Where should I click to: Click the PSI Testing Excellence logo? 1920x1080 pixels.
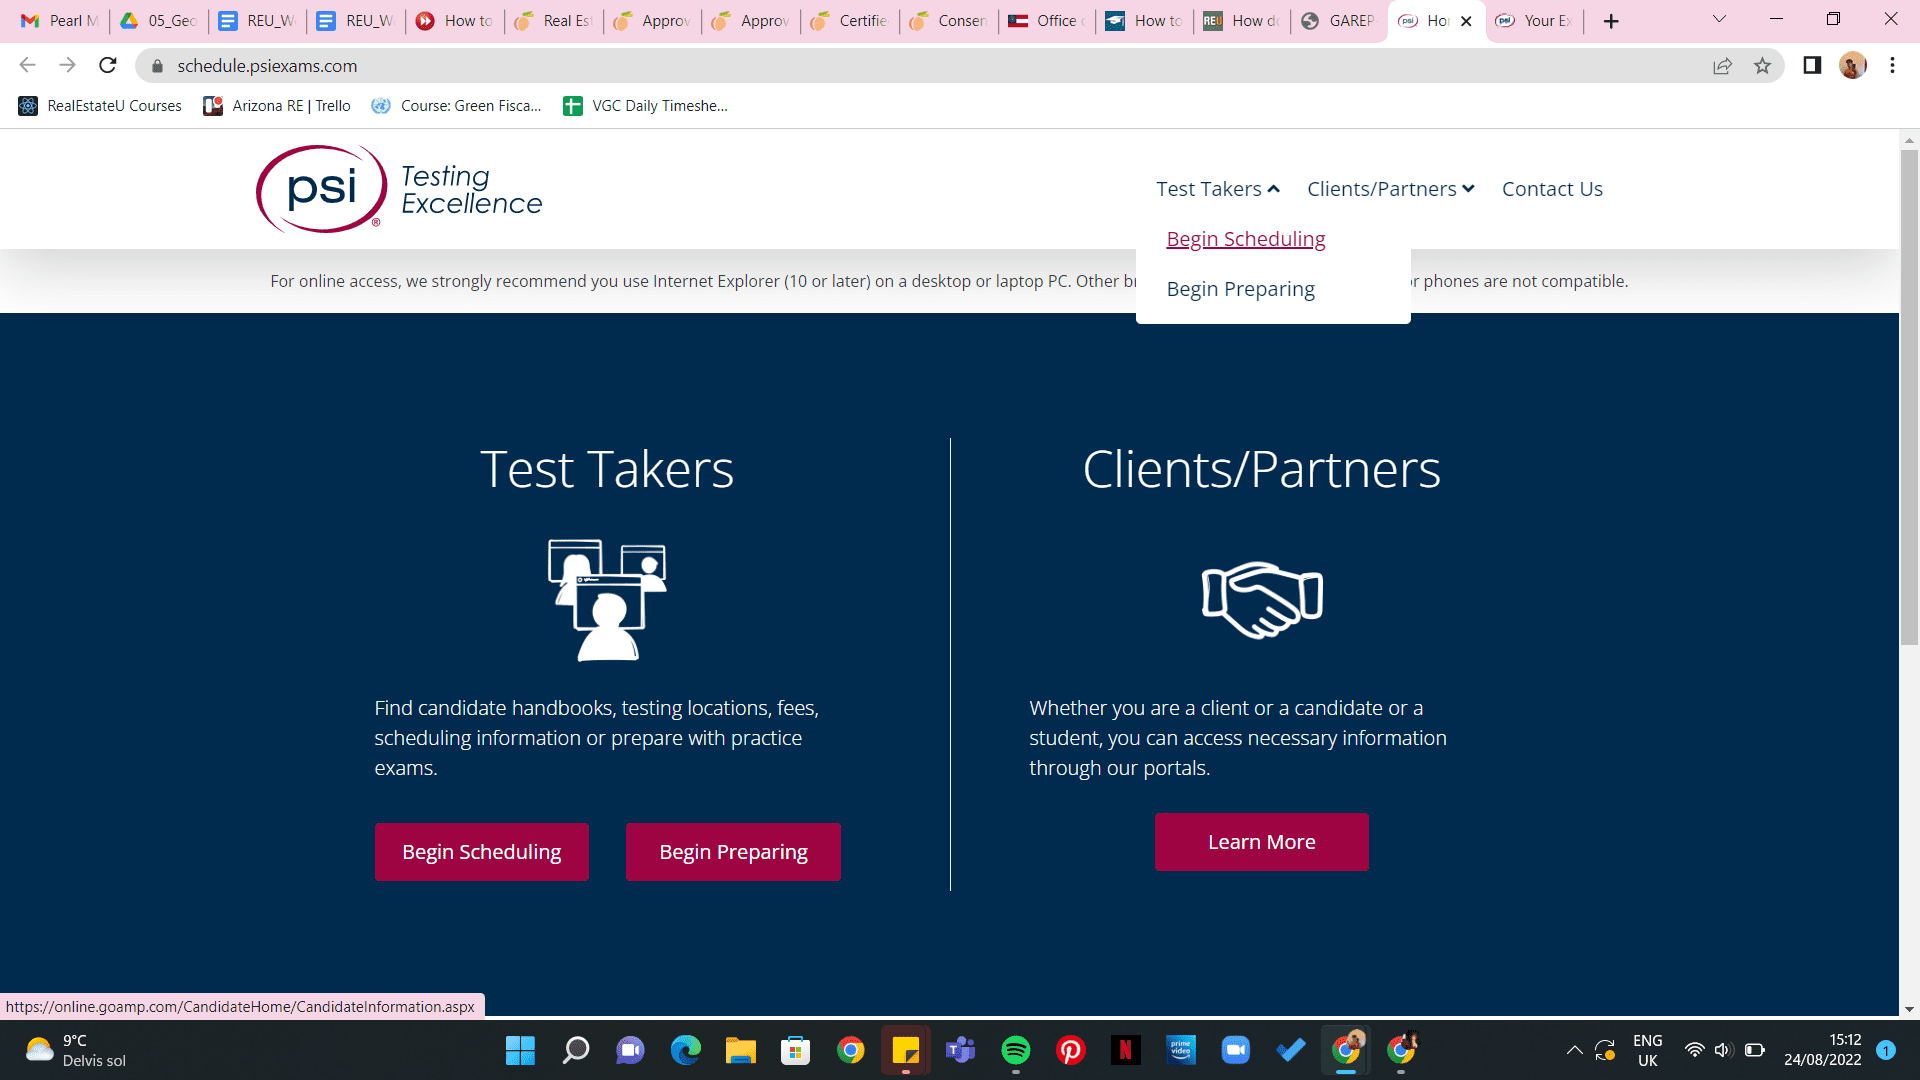398,189
